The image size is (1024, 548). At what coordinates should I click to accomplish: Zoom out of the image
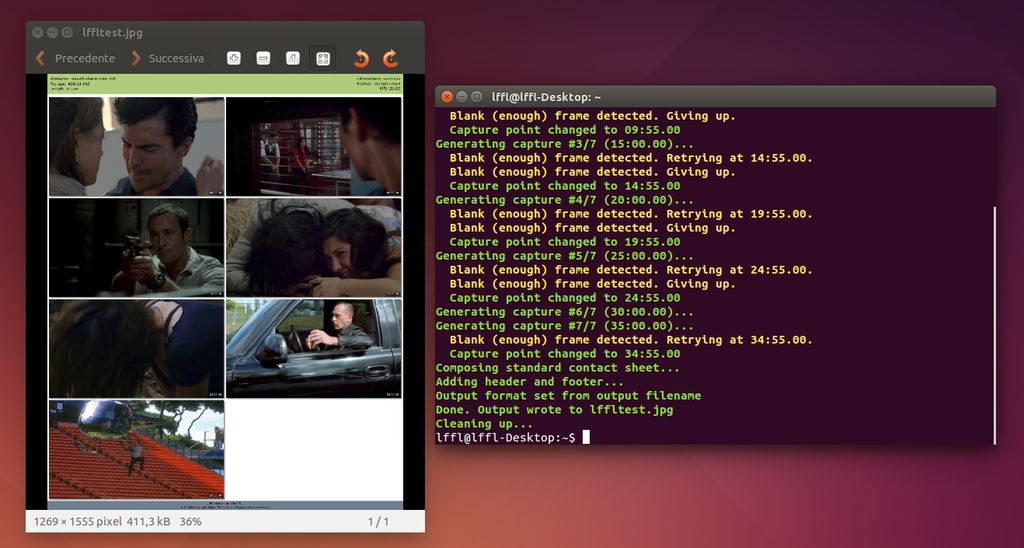click(x=263, y=58)
